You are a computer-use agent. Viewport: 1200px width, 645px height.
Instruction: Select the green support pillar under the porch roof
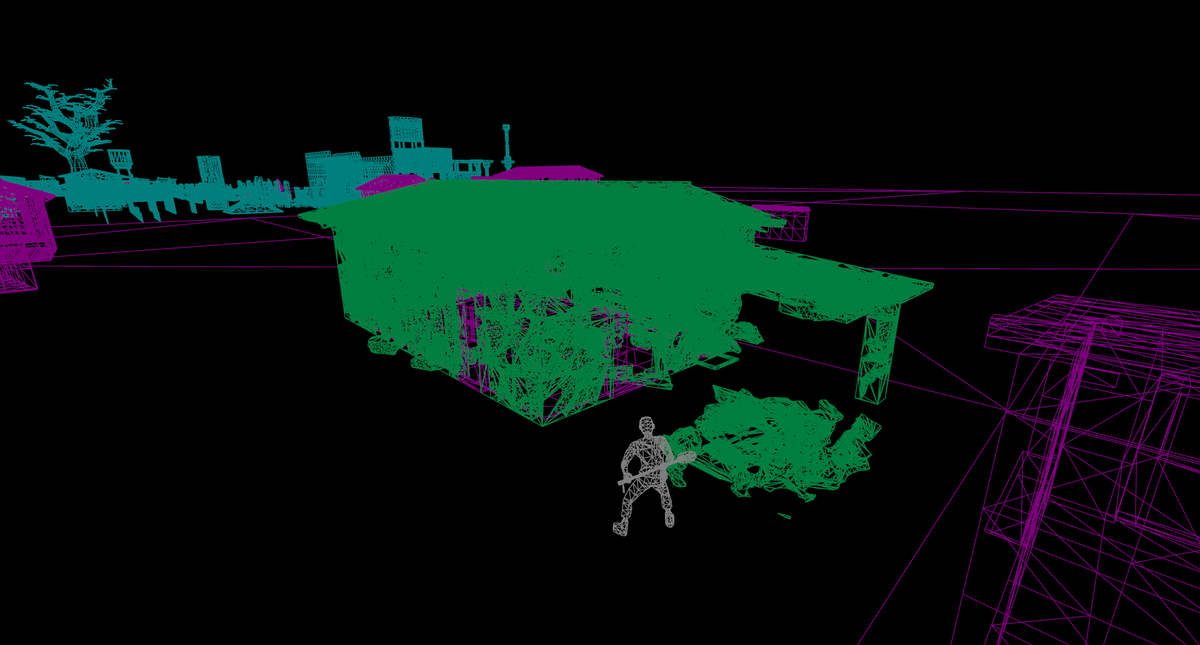pos(877,352)
